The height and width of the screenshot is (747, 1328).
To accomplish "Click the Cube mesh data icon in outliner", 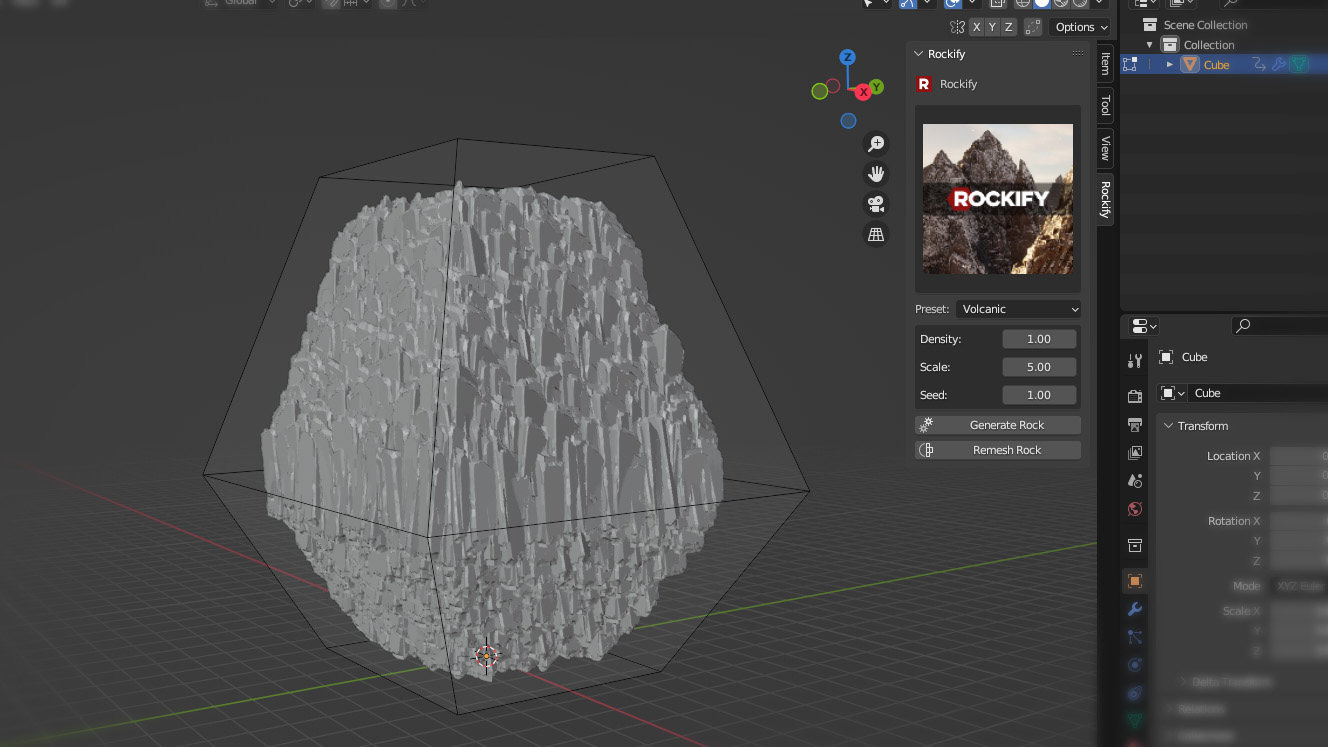I will tap(1299, 64).
